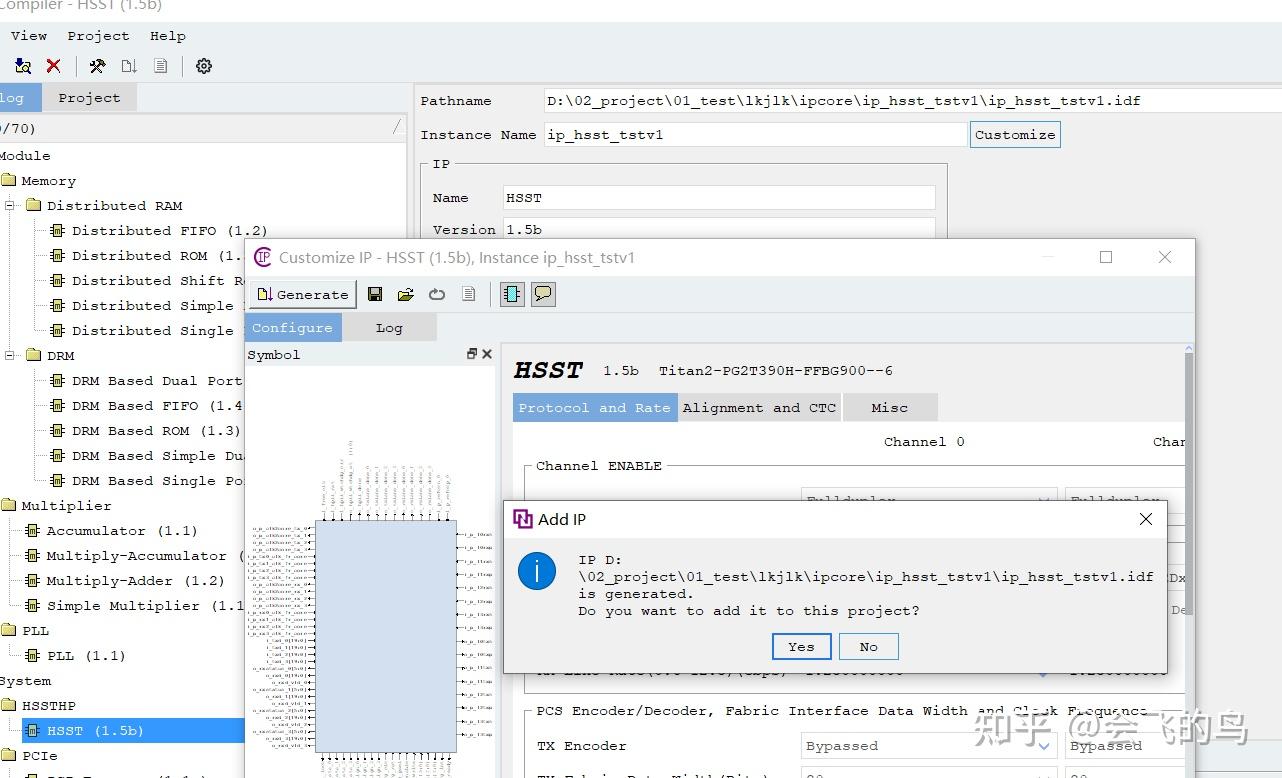1282x778 pixels.
Task: Switch to the Alignment and CTC tab
Action: click(x=759, y=408)
